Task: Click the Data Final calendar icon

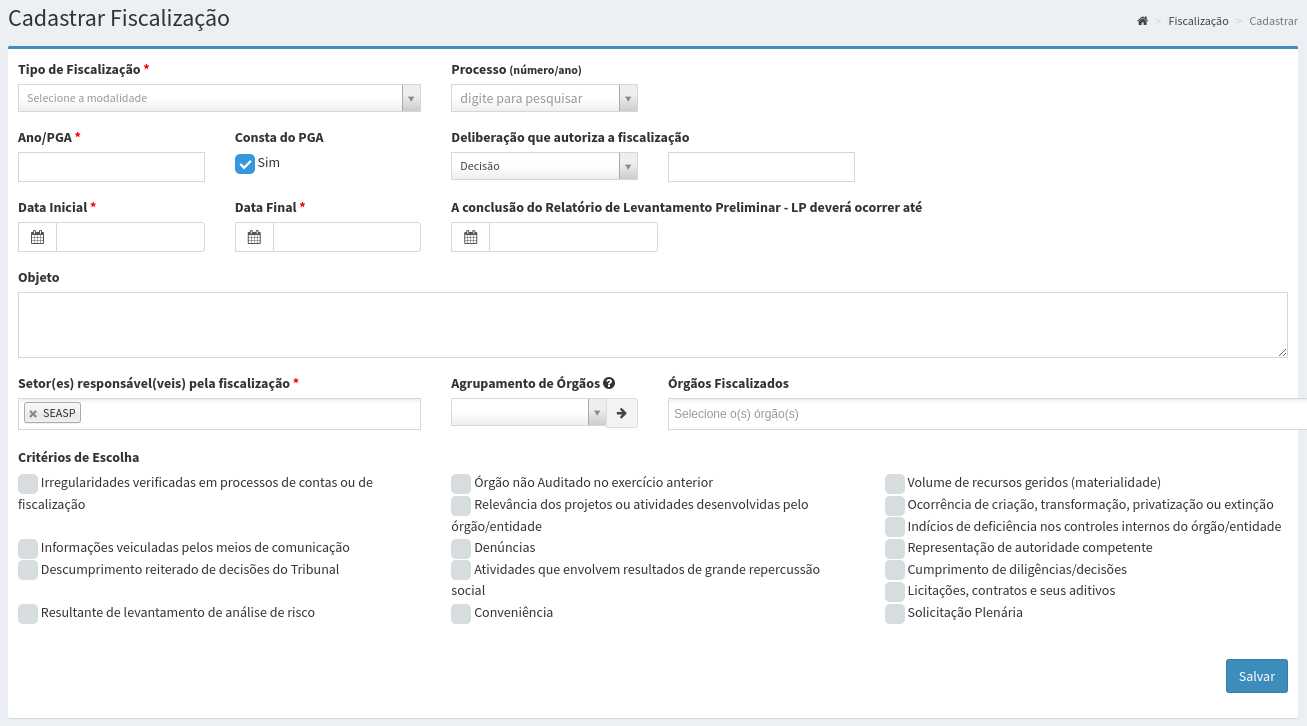Action: pyautogui.click(x=254, y=237)
